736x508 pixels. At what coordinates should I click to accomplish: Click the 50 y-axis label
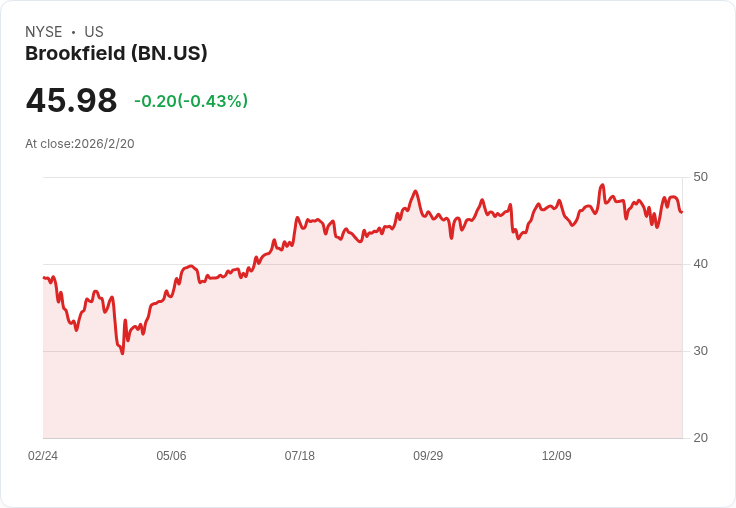coord(700,177)
